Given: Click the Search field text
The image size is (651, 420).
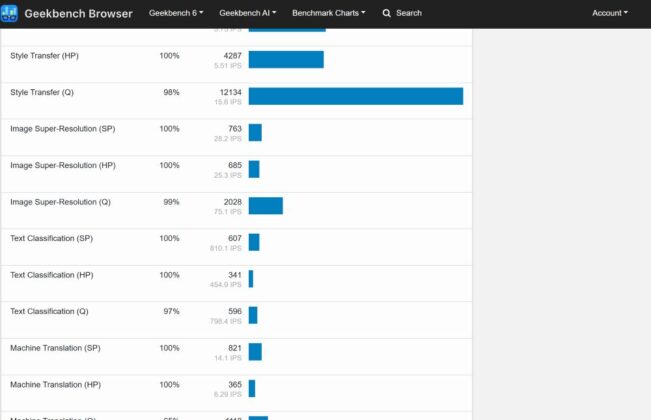Looking at the screenshot, I should tap(409, 13).
